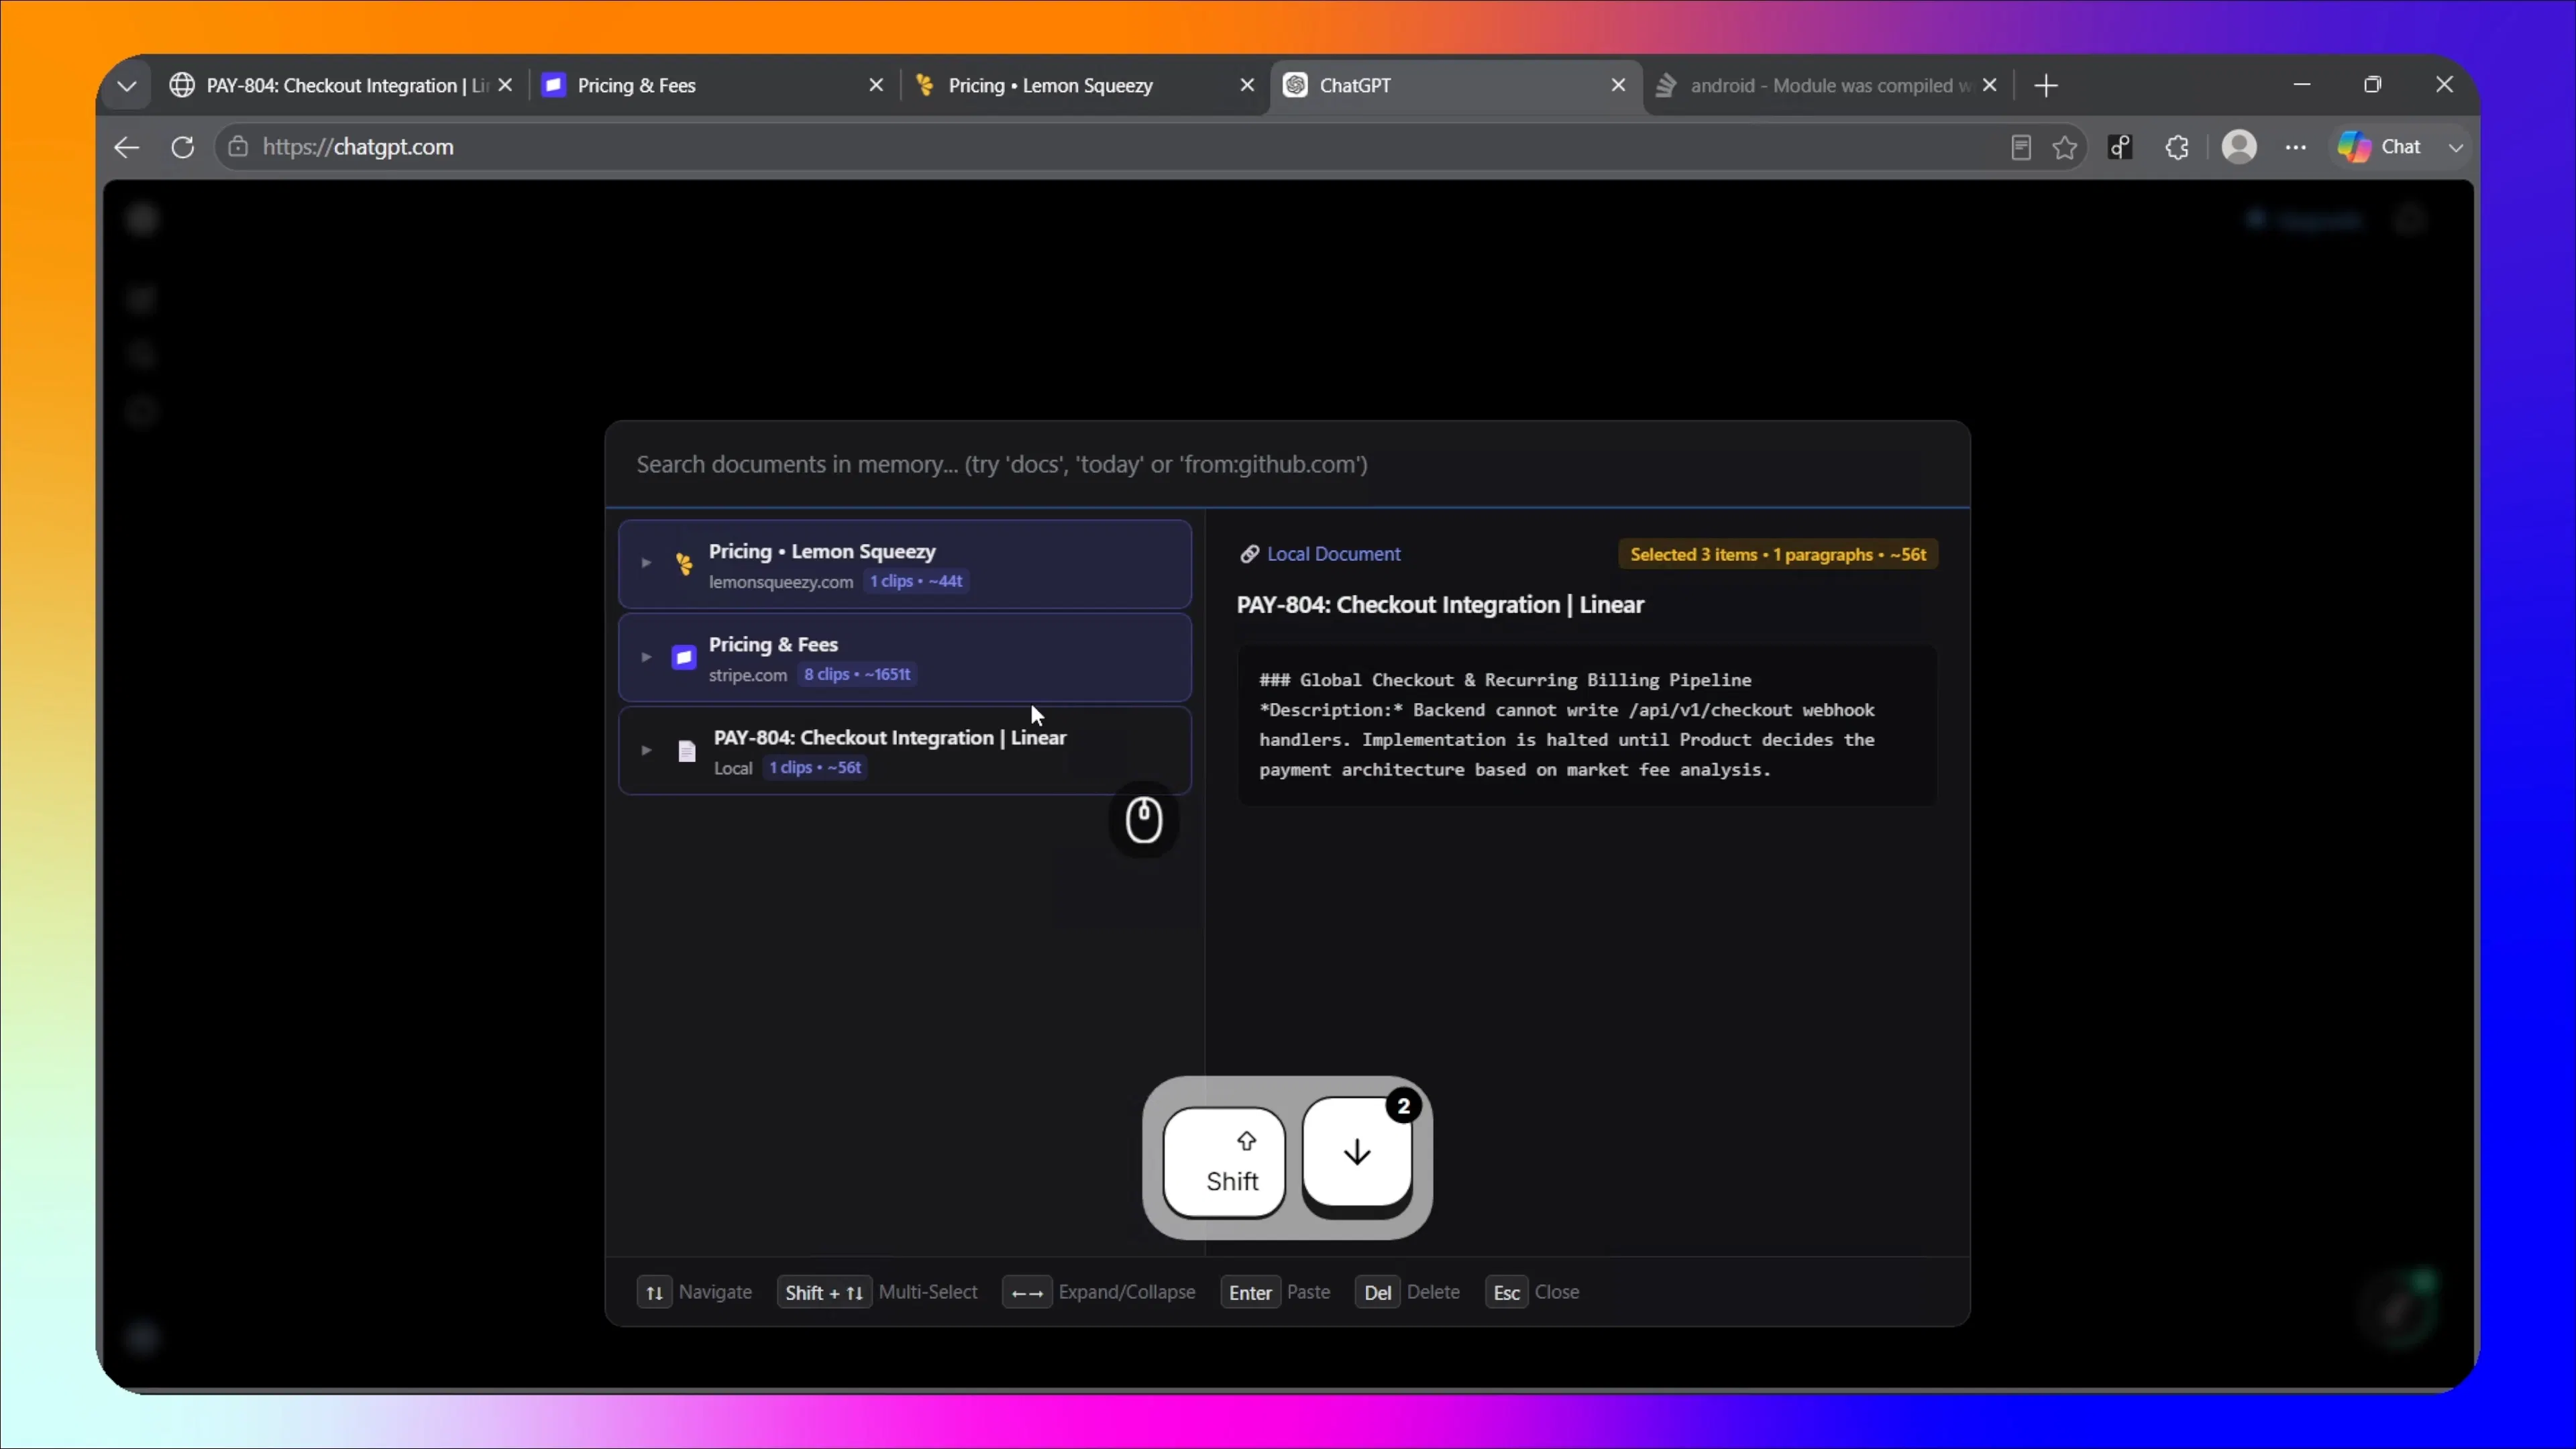
Task: Click stripe.com source label
Action: [x=748, y=675]
